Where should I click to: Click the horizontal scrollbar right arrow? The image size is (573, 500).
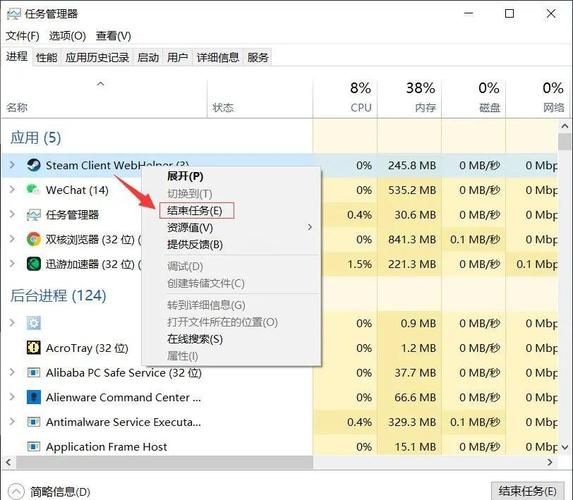click(x=550, y=462)
